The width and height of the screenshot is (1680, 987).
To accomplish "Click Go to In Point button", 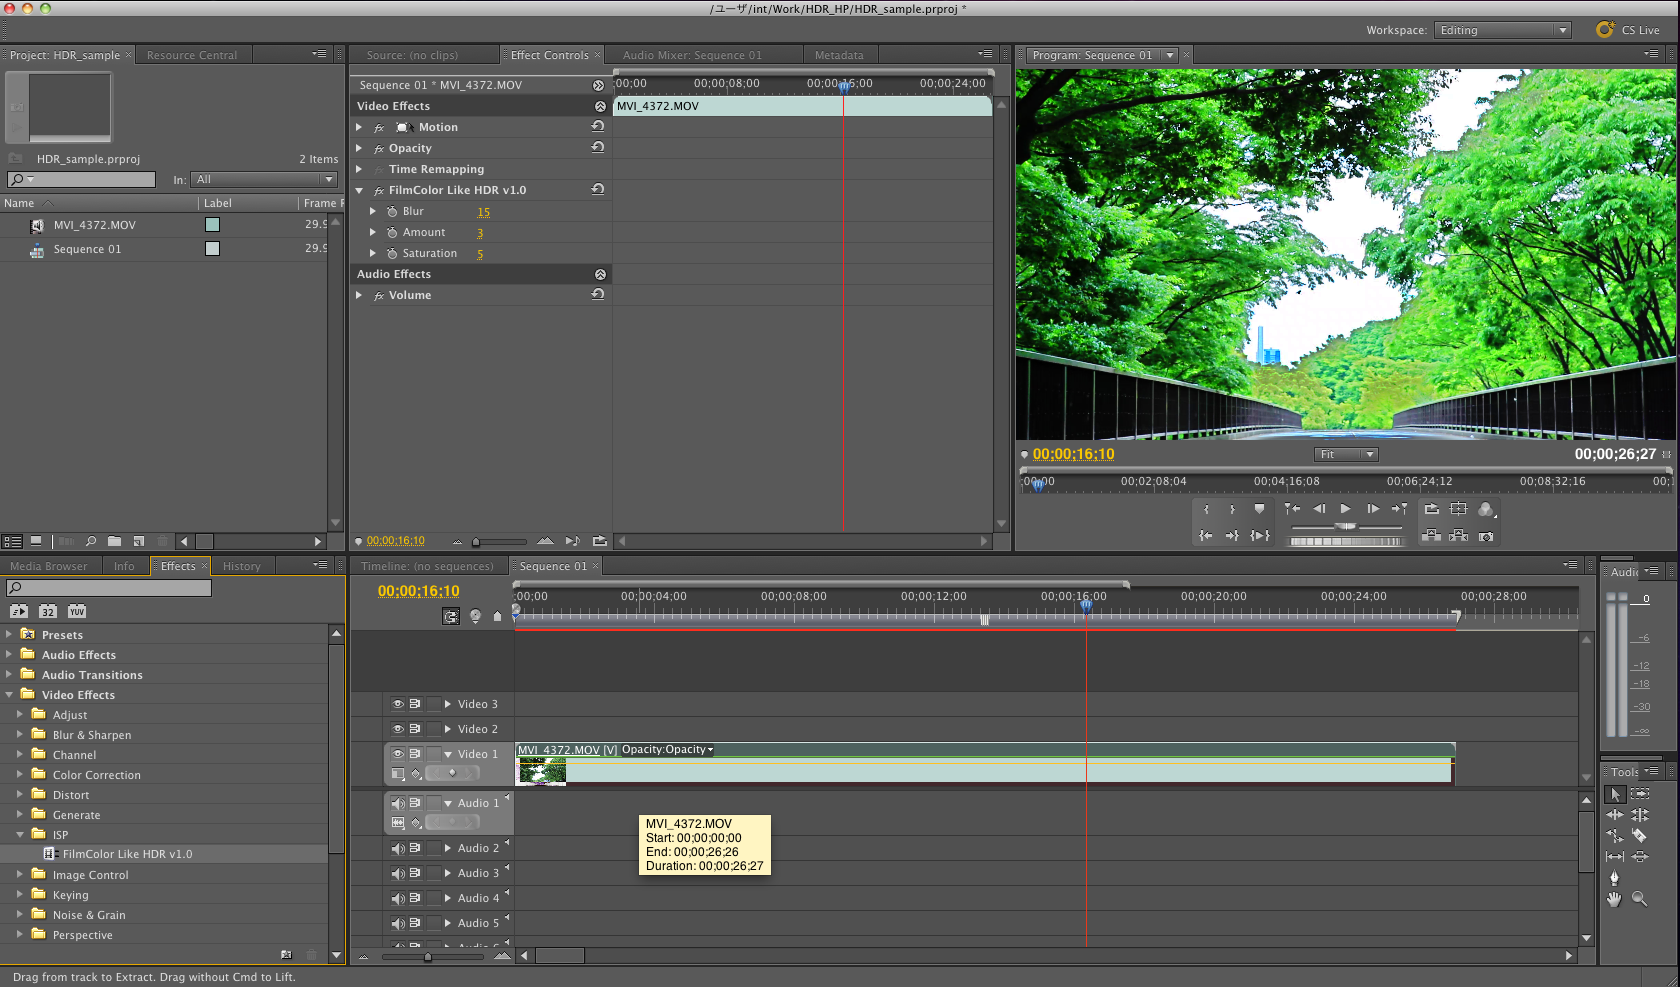I will (x=1206, y=536).
